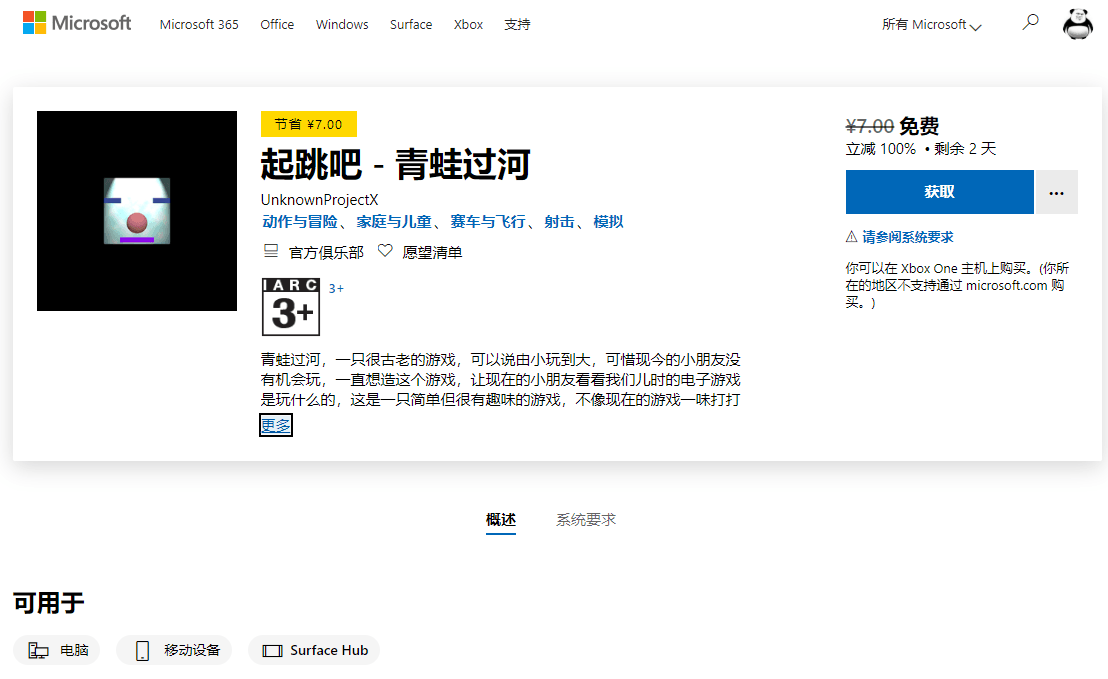Open the 请参阅系统要求 link
The height and width of the screenshot is (679, 1108).
click(x=908, y=237)
